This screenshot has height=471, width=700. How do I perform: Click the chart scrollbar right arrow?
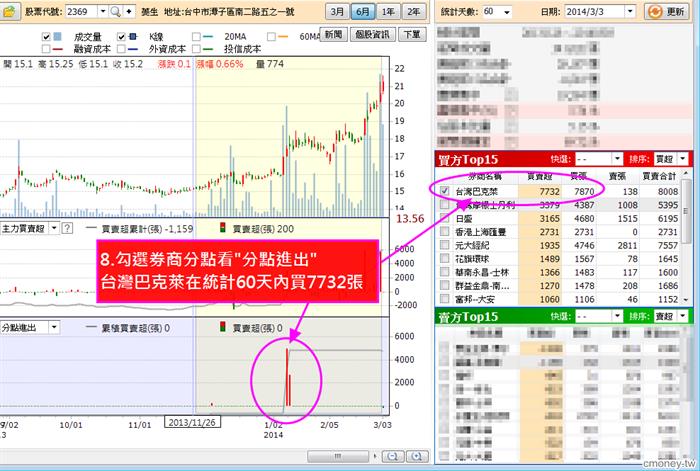[x=375, y=456]
